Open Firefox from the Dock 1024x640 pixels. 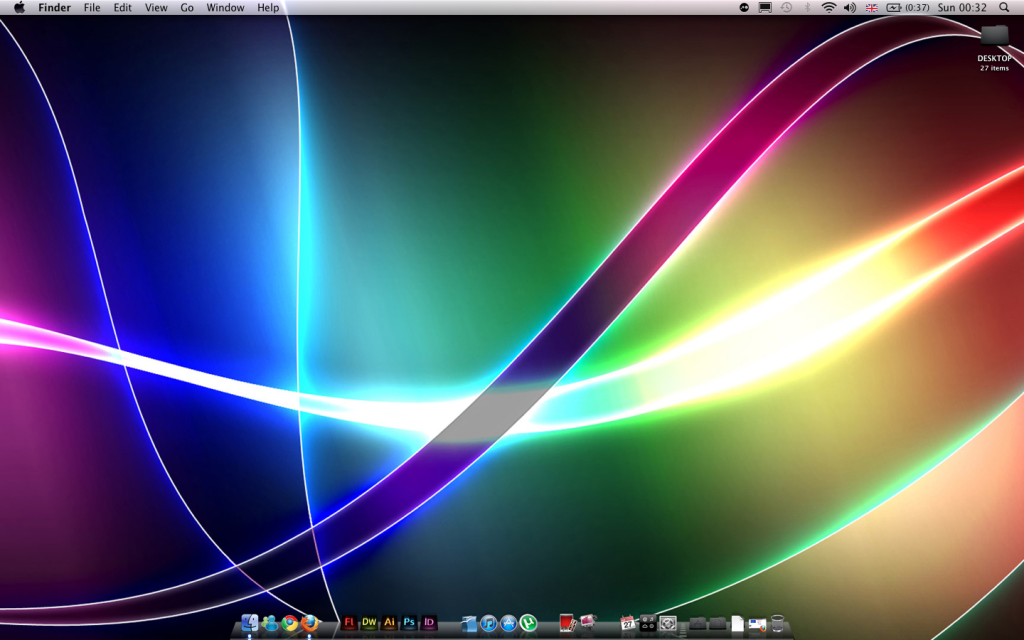[308, 625]
